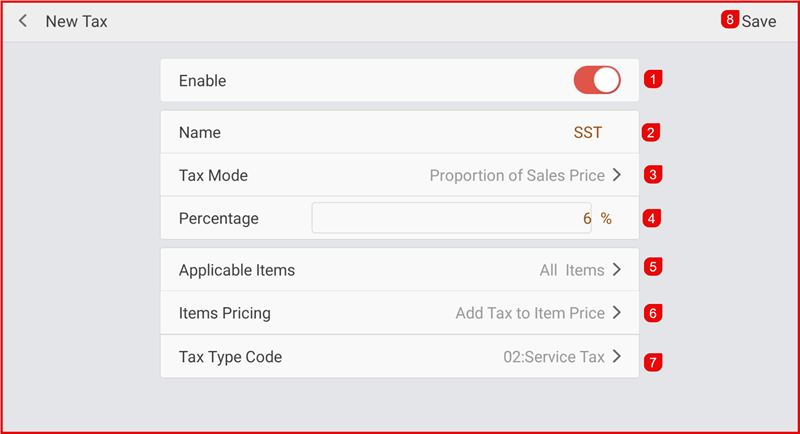
Task: Toggle the Enable switch off
Action: [597, 81]
